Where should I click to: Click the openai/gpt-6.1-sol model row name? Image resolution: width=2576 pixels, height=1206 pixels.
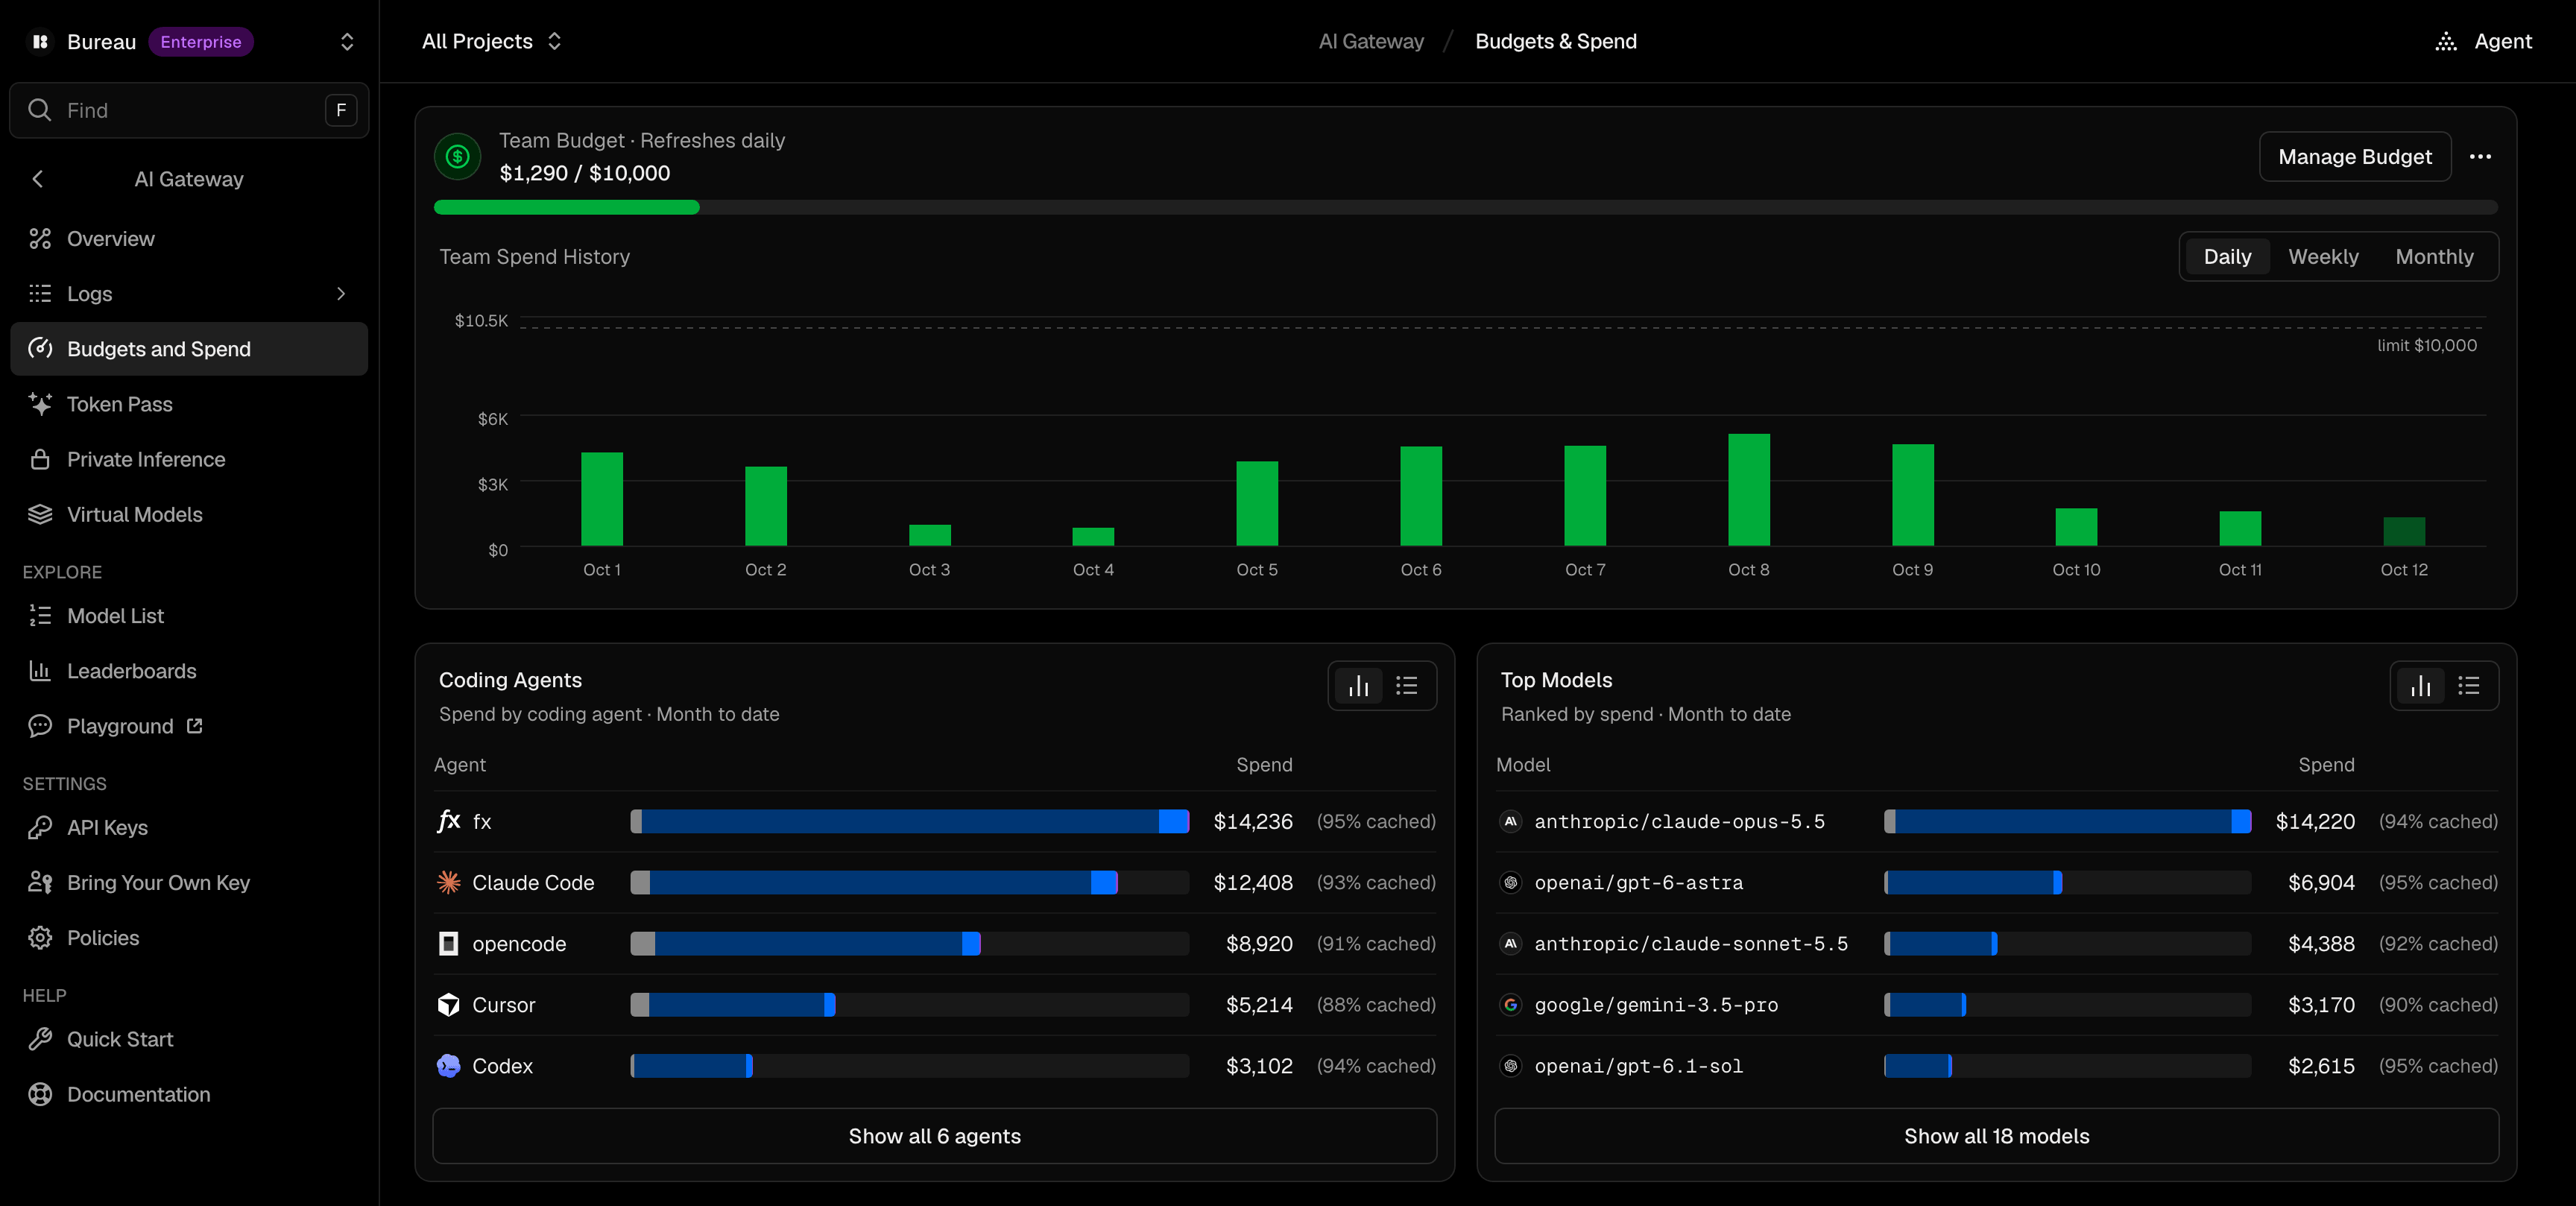pos(1638,1066)
